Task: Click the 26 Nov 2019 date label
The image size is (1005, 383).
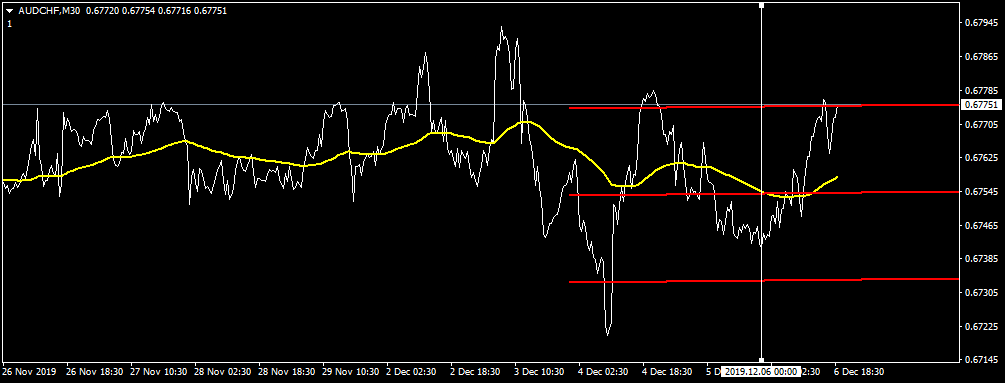Action: pos(29,371)
